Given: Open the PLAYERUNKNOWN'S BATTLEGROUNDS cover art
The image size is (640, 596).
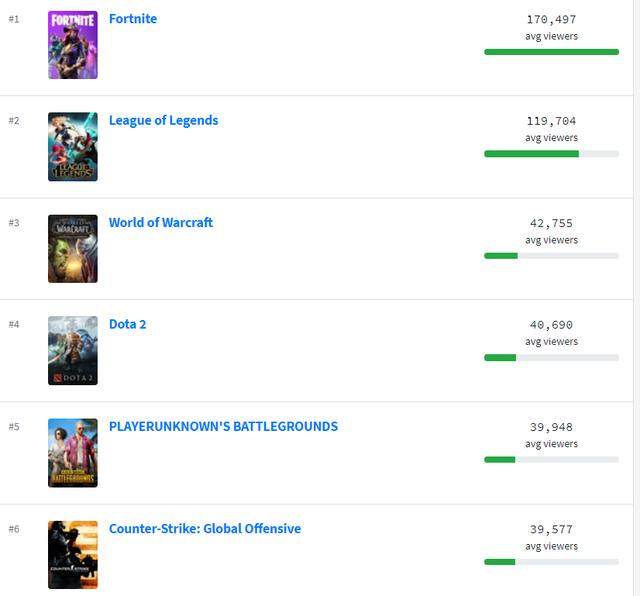Looking at the screenshot, I should tap(73, 453).
